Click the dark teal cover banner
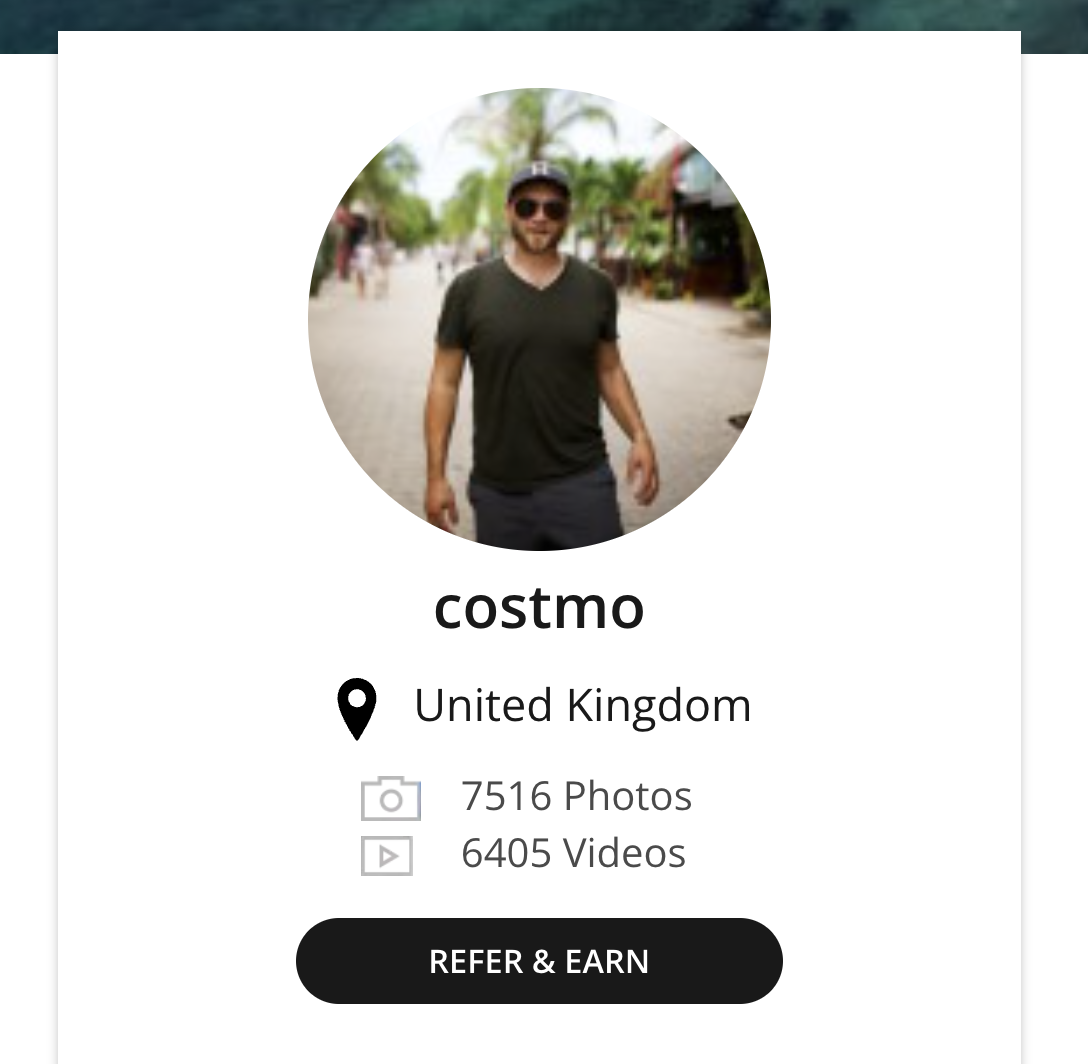 click(544, 15)
